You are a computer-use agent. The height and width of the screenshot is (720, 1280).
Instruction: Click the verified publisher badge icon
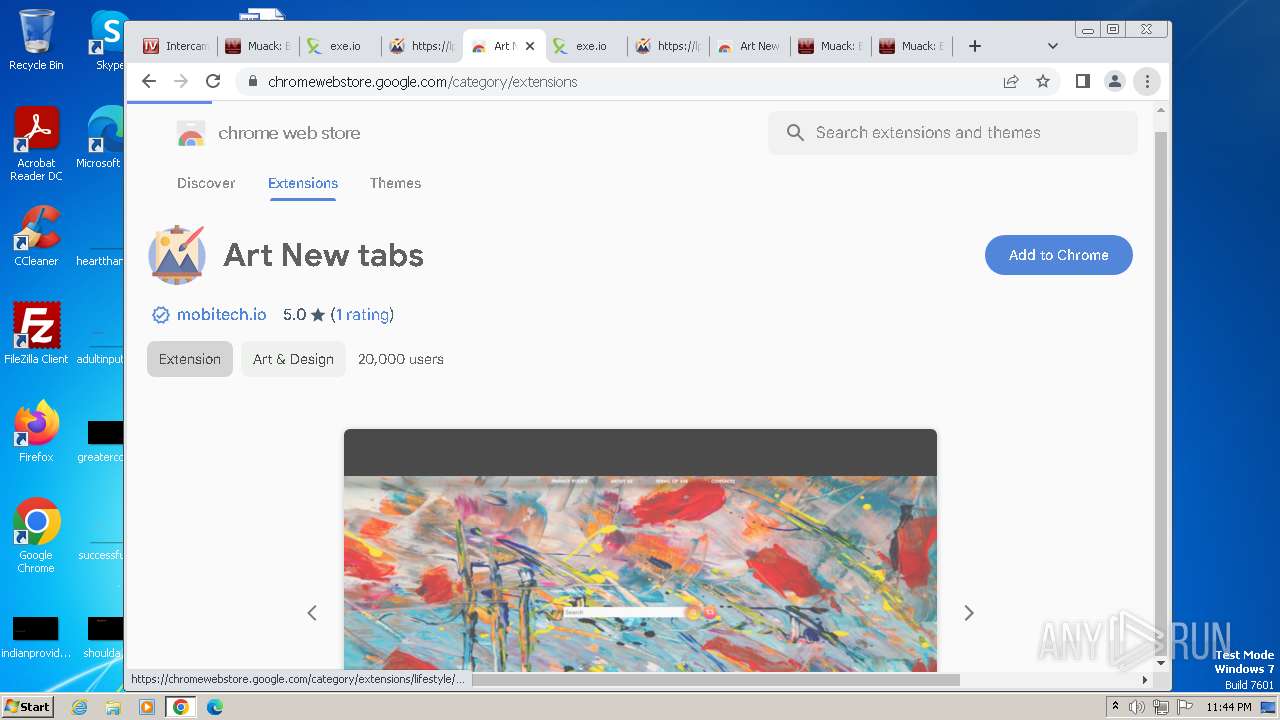160,315
